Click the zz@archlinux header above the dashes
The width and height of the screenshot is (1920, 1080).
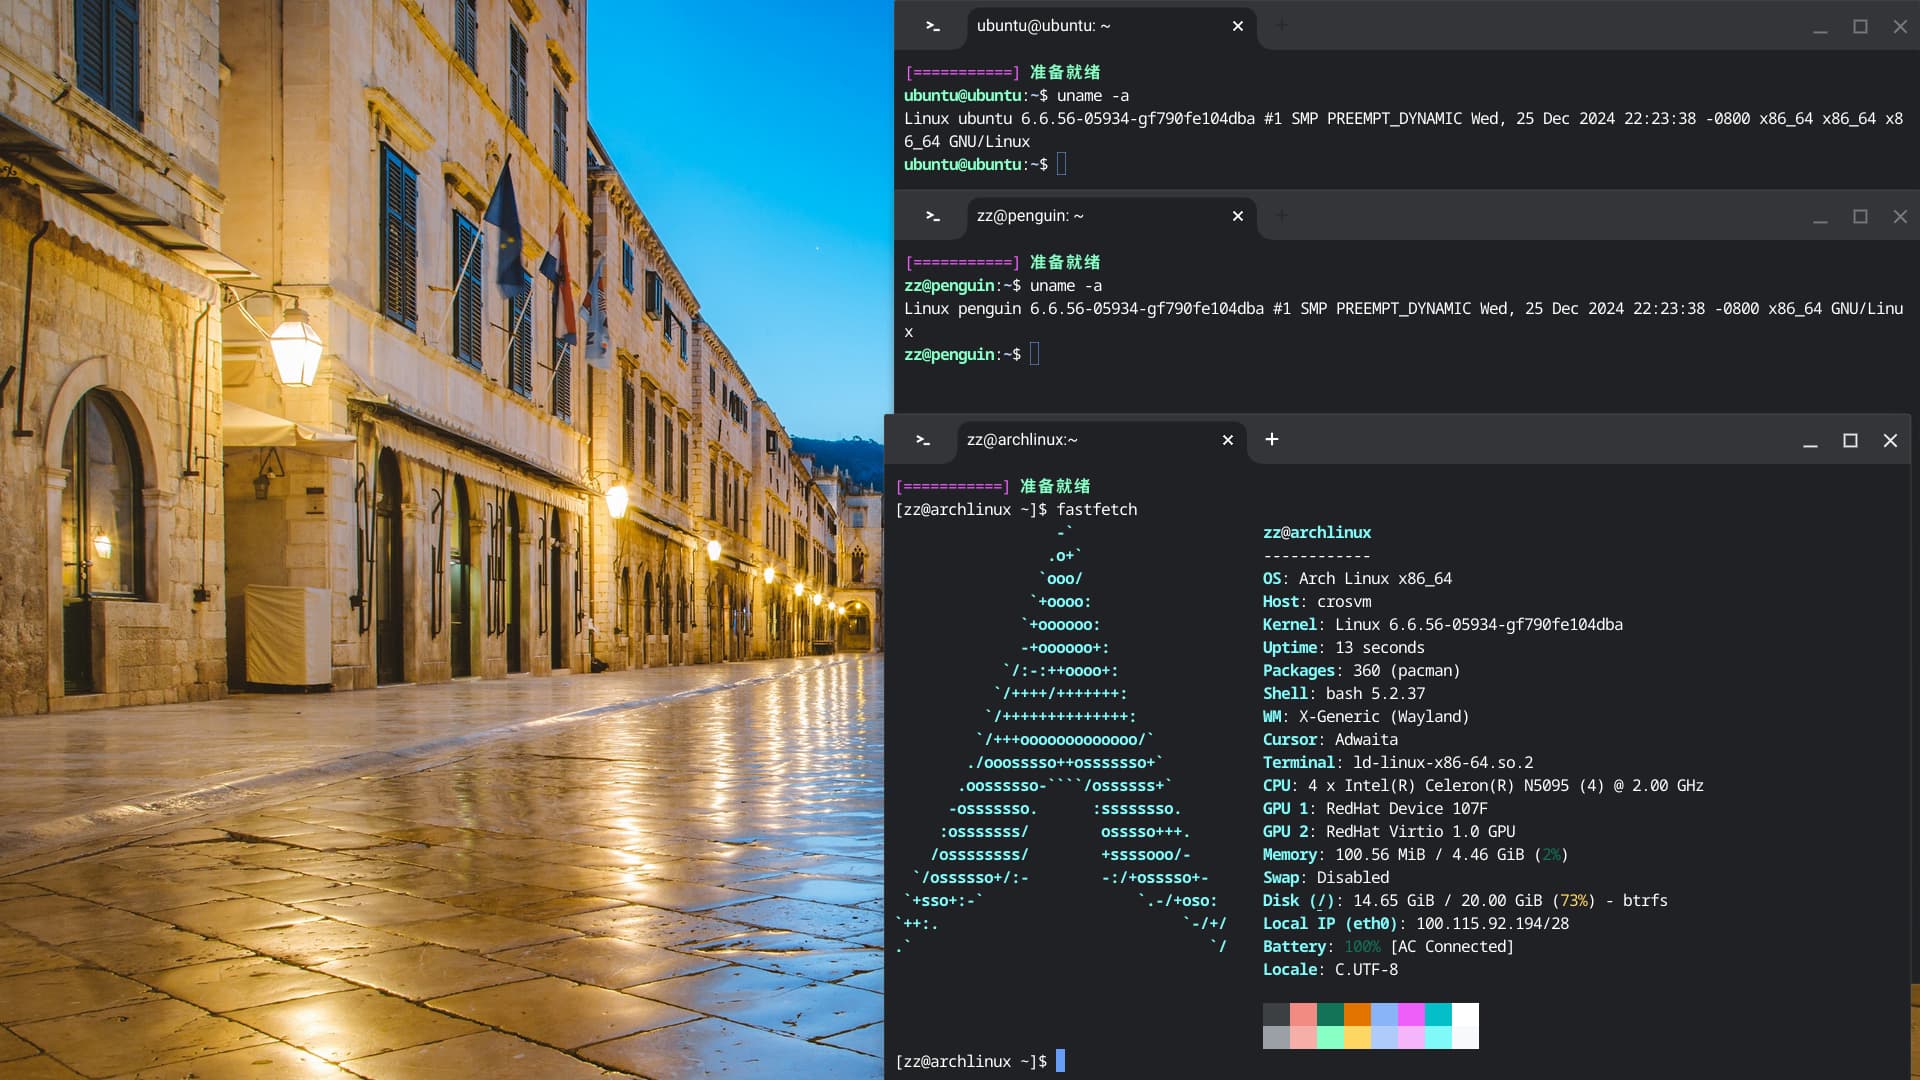1317,532
